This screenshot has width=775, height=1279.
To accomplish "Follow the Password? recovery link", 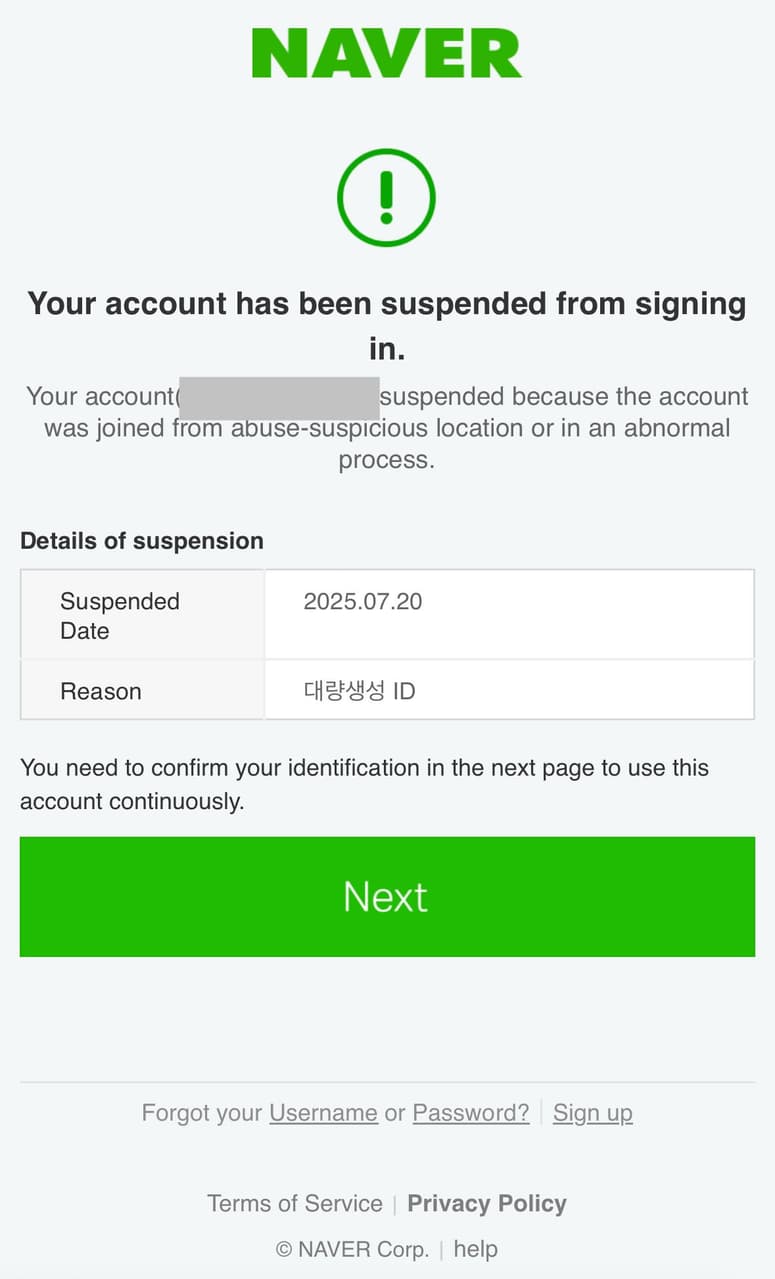I will click(x=471, y=1113).
